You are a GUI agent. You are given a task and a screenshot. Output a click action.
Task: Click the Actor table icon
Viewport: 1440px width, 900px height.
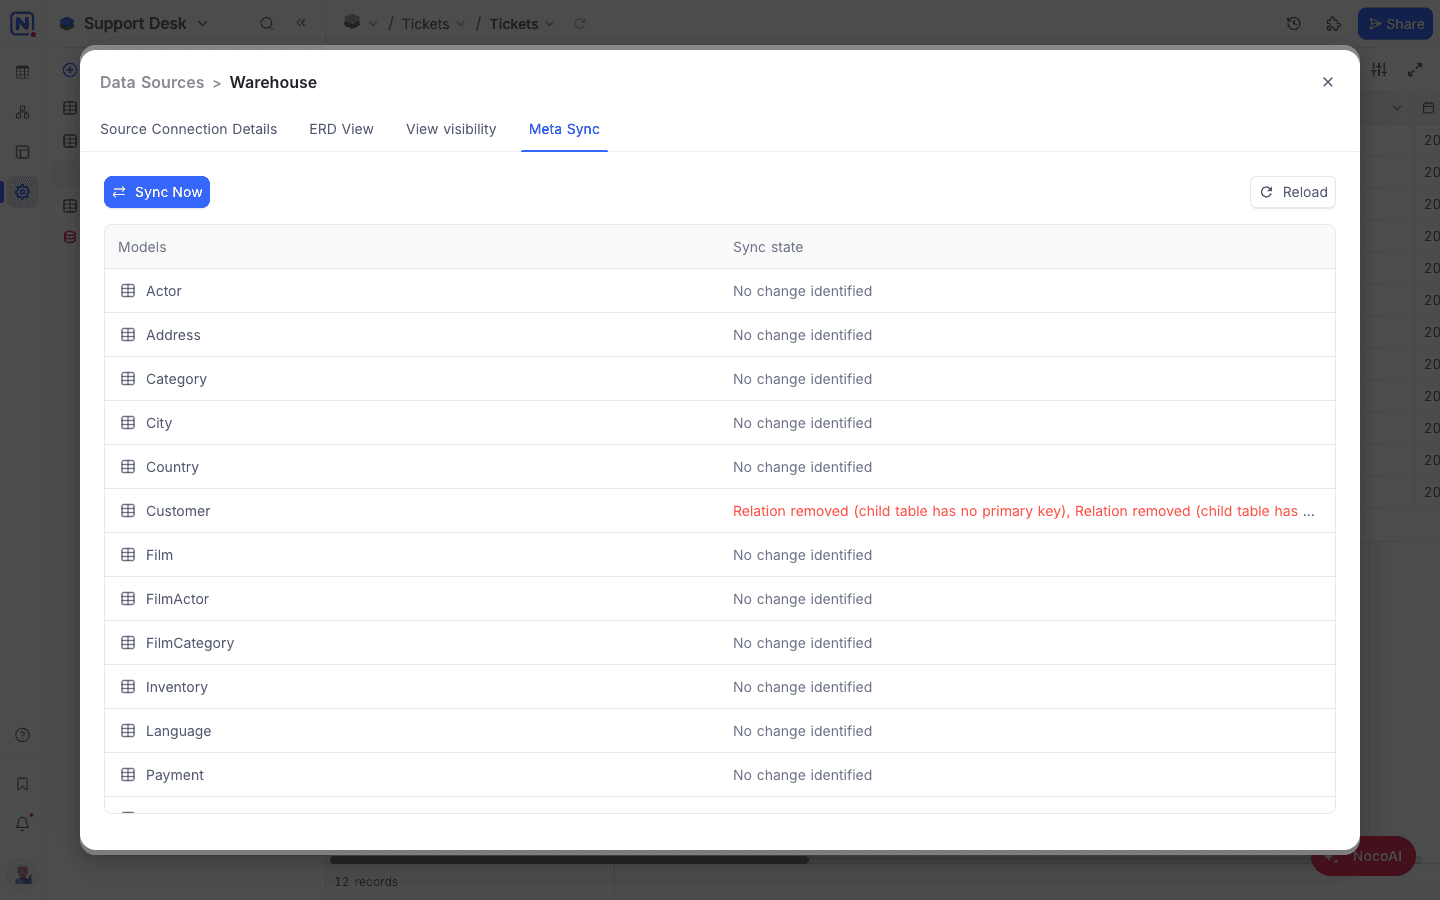tap(128, 291)
